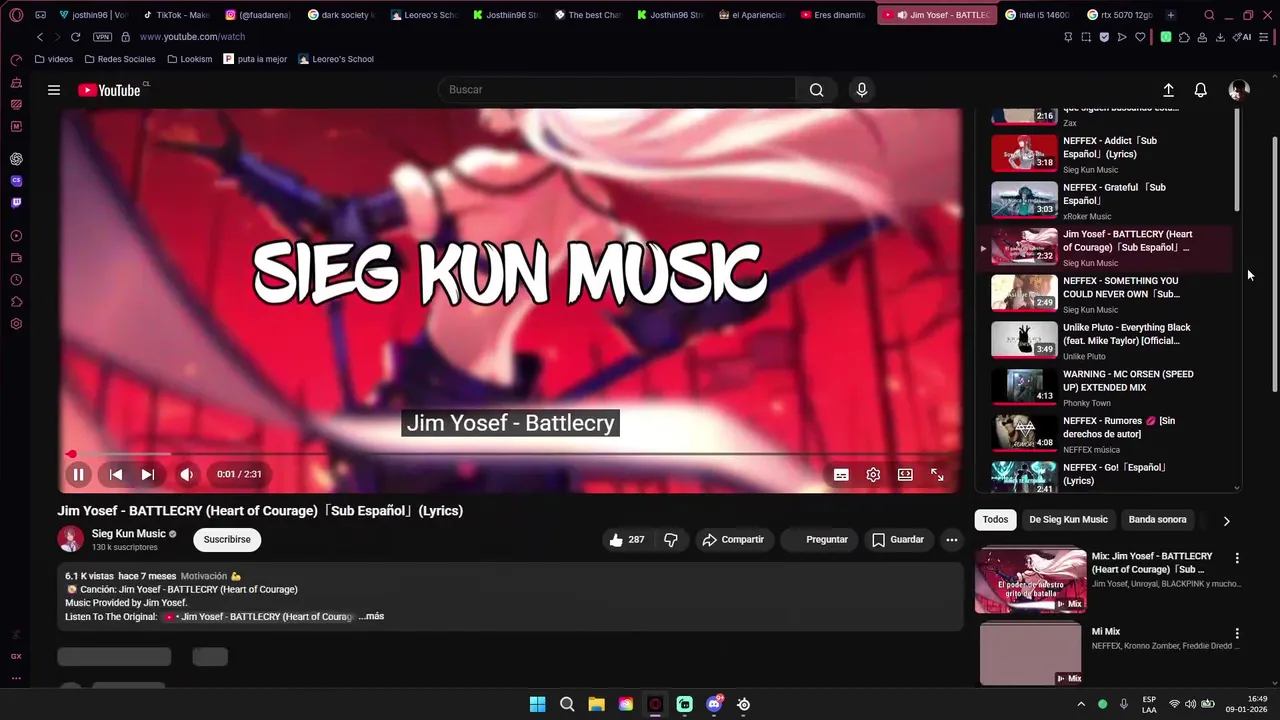Open the videos bookmark folder
1280x720 pixels.
pos(54,59)
